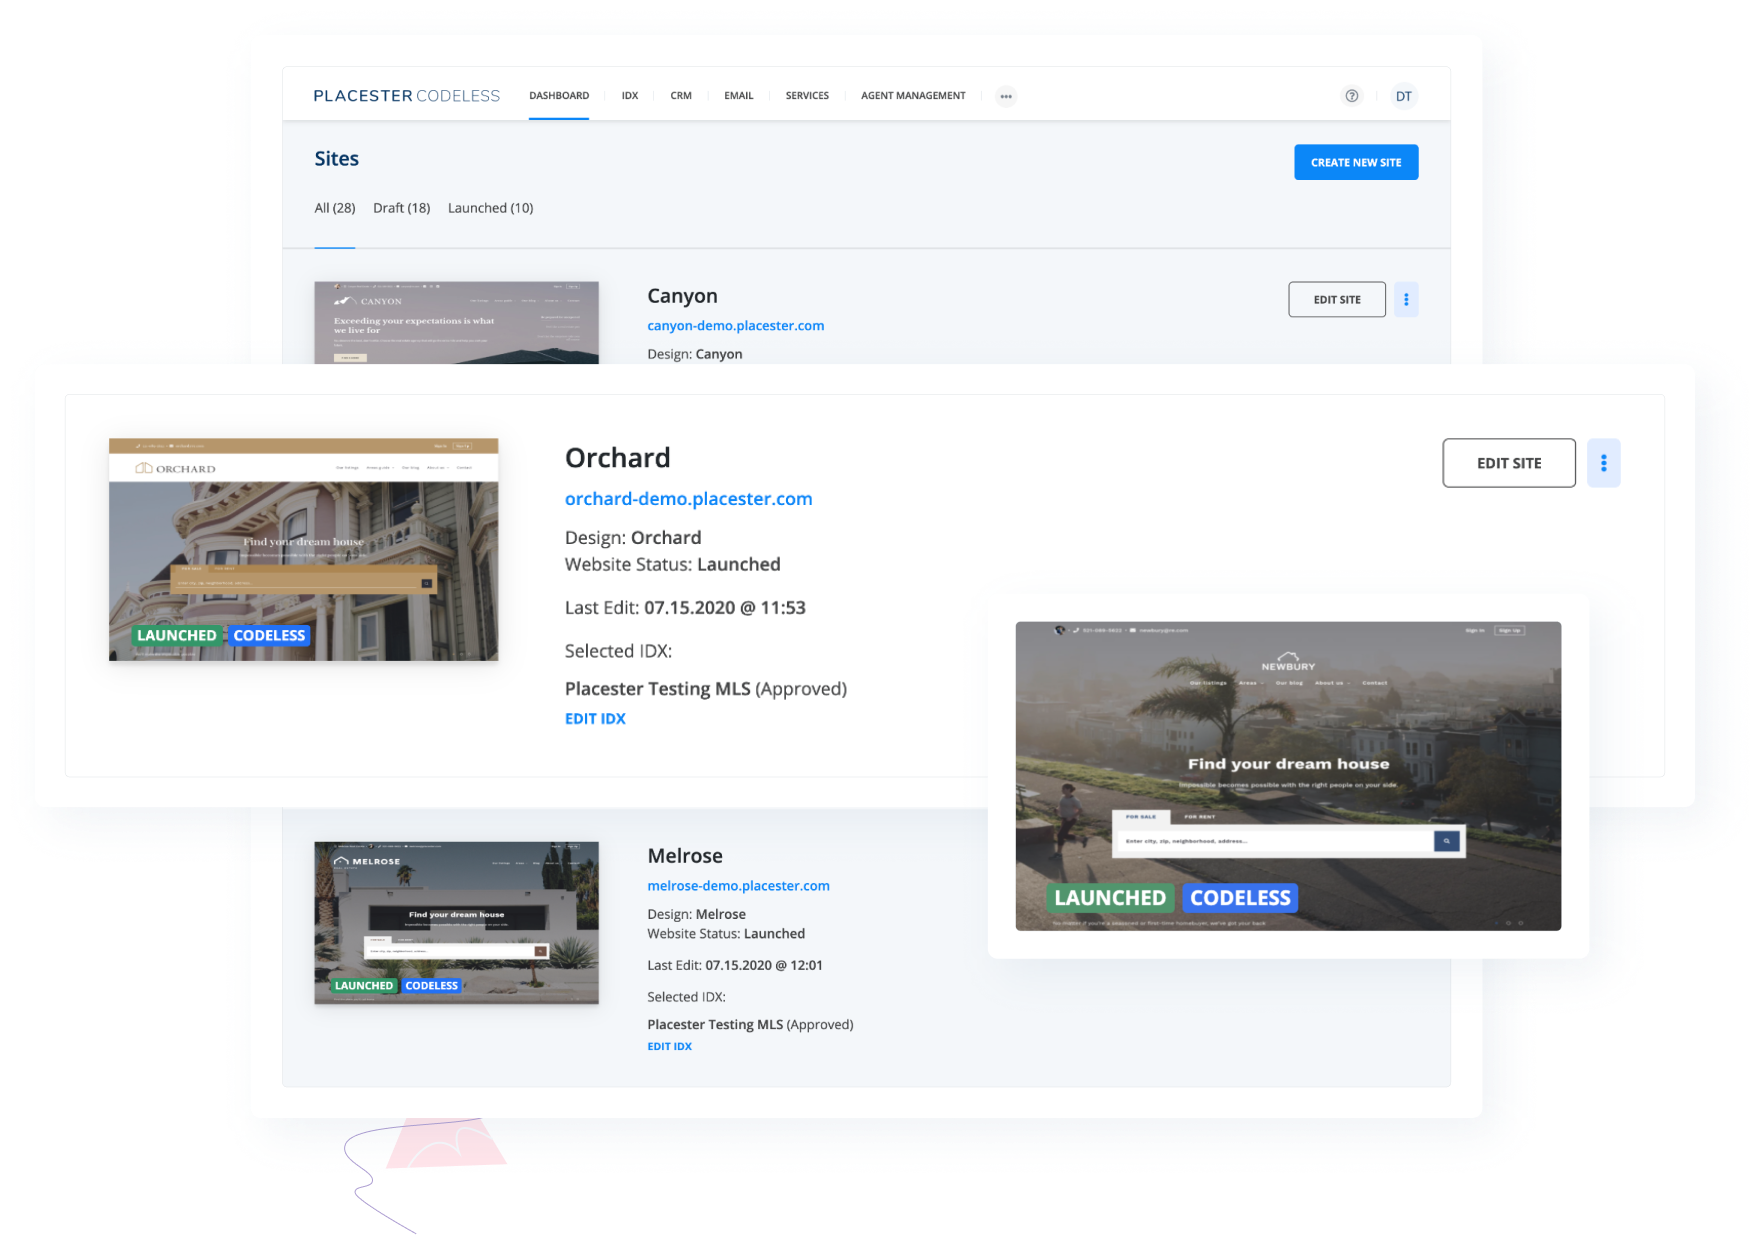Open the Orchard site three-dot menu

[1603, 463]
